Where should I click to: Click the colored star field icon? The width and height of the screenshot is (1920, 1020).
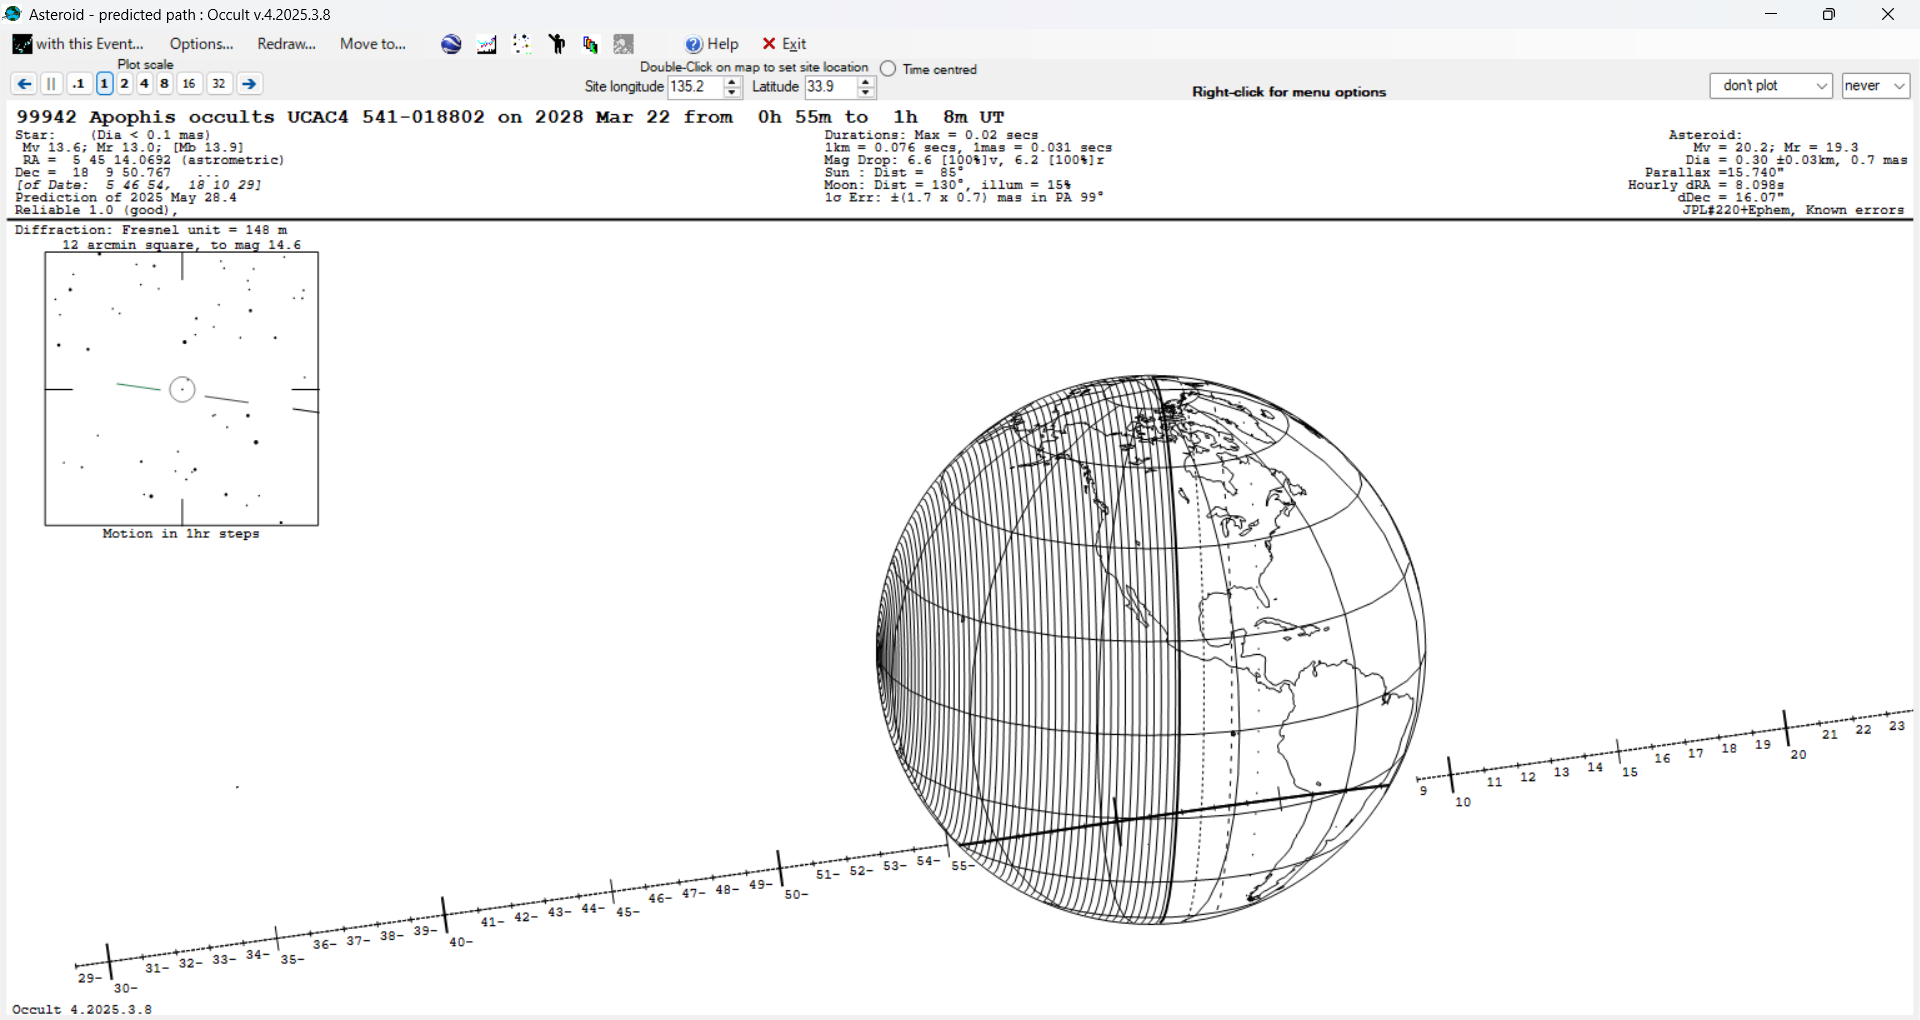[x=522, y=44]
